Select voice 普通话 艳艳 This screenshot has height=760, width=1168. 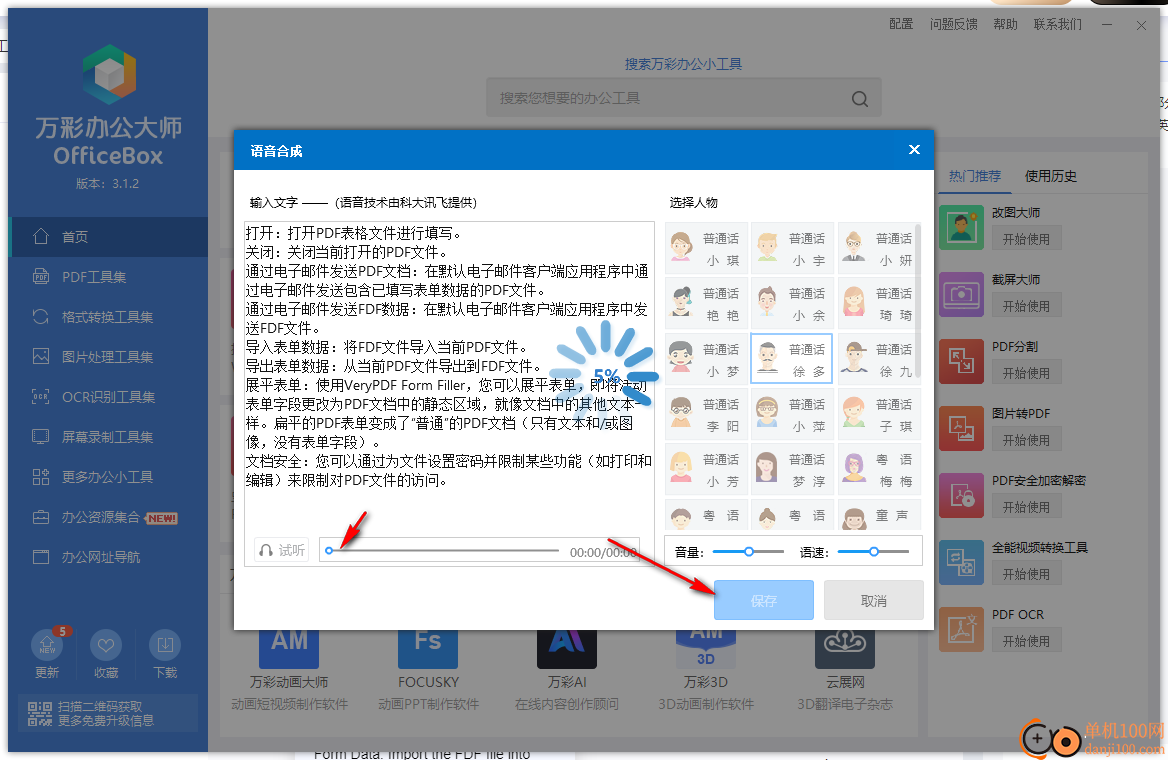[x=705, y=304]
